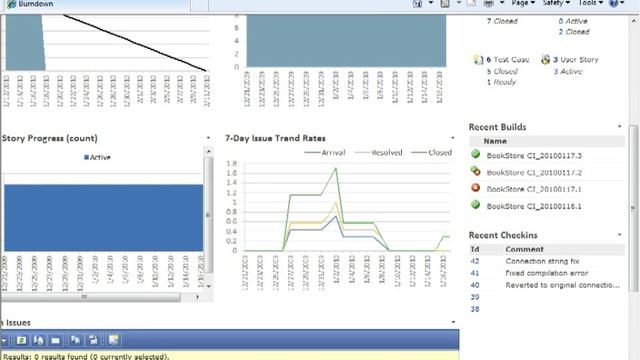Open the Story Progress web part menu arrow
Image resolution: width=640 pixels, height=360 pixels.
coord(208,138)
